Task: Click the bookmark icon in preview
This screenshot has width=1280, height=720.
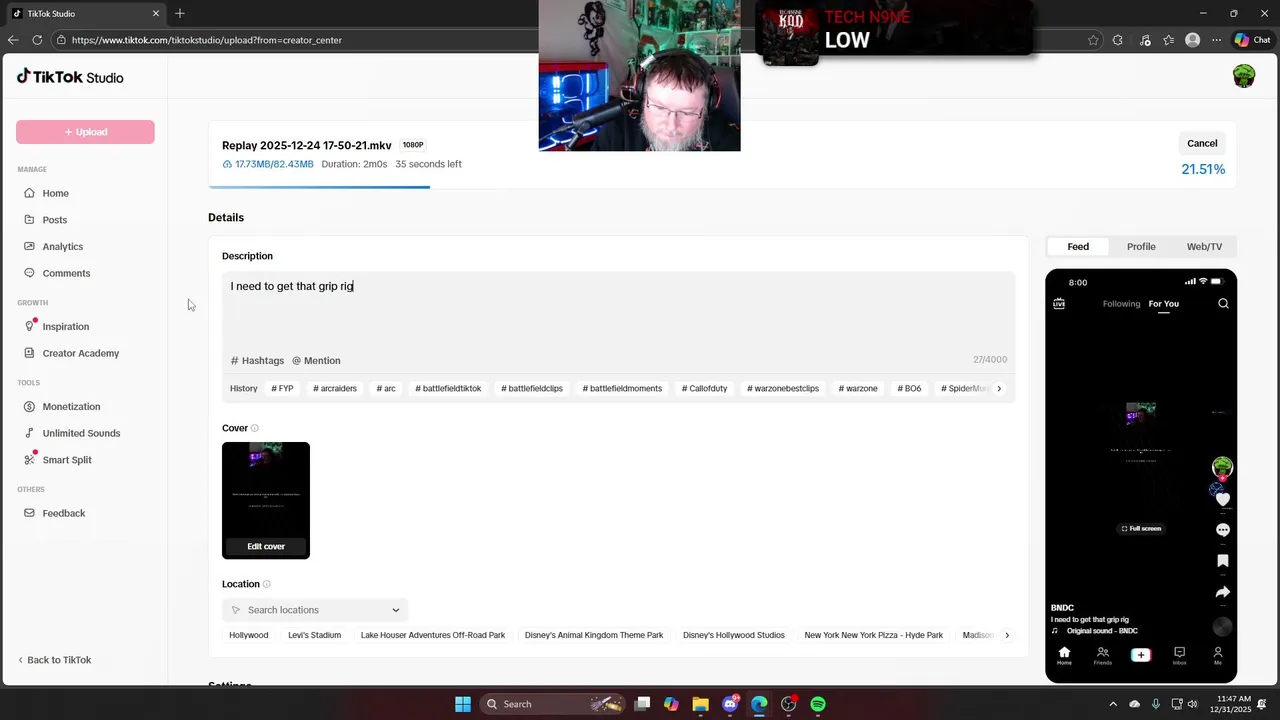Action: point(1222,561)
